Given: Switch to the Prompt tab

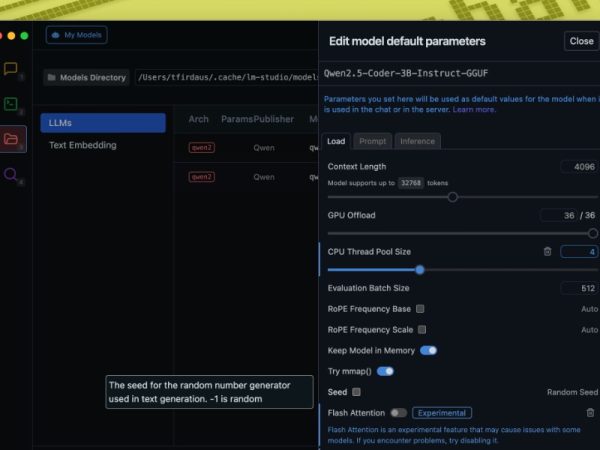Looking at the screenshot, I should tap(372, 141).
